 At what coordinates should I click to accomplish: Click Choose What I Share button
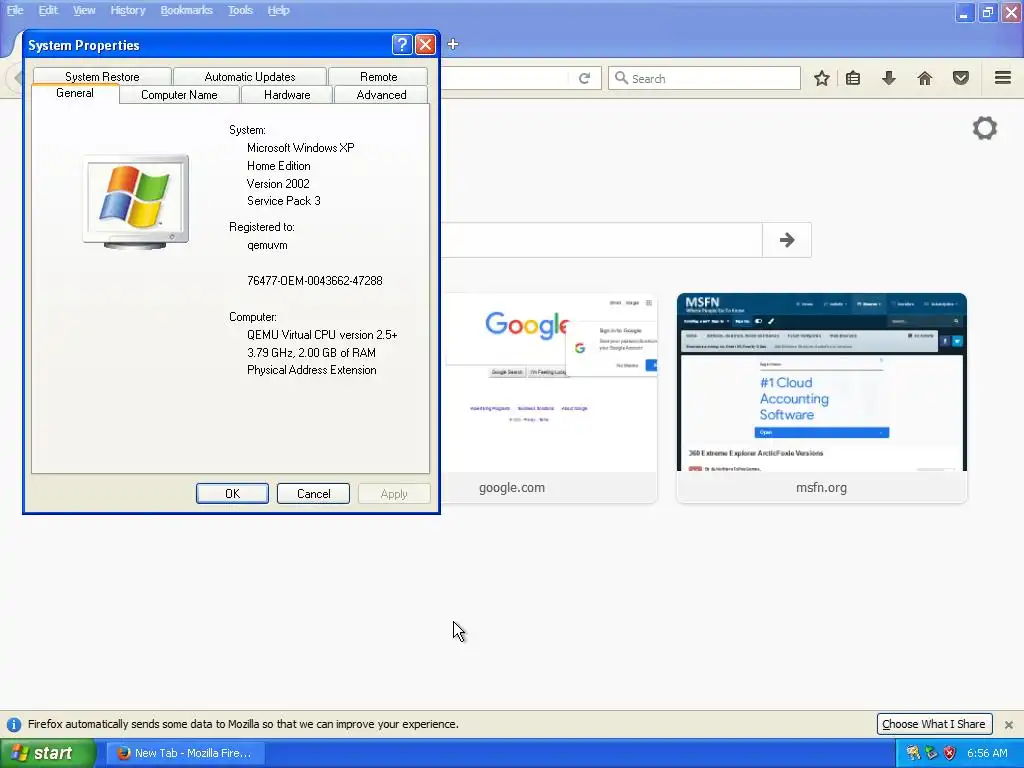pyautogui.click(x=934, y=724)
